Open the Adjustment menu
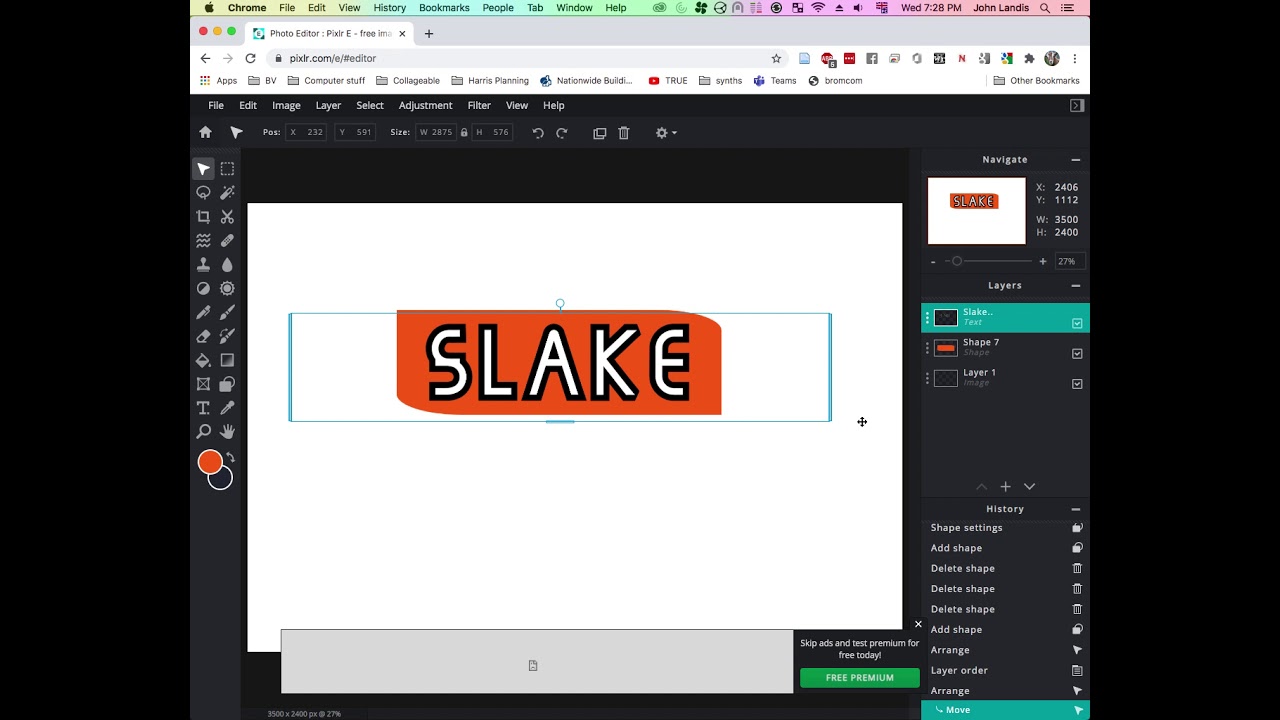The image size is (1280, 720). 425,105
